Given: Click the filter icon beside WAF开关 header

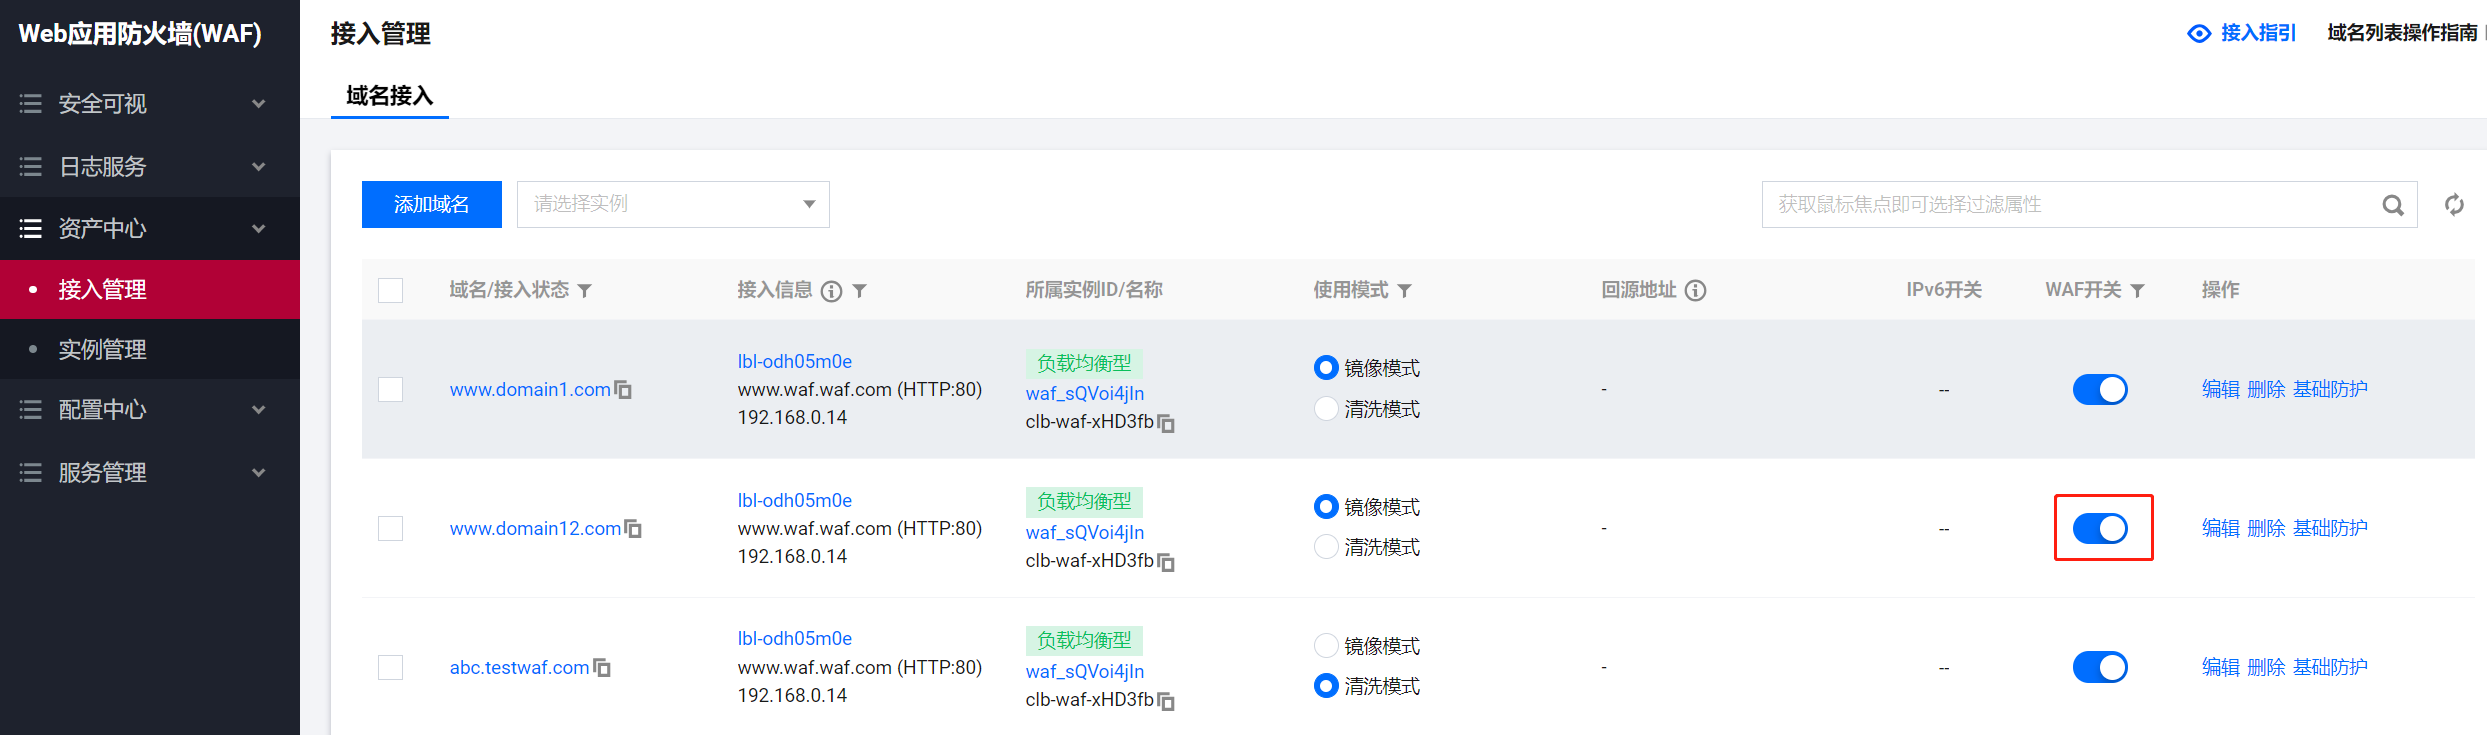Looking at the screenshot, I should [2138, 291].
